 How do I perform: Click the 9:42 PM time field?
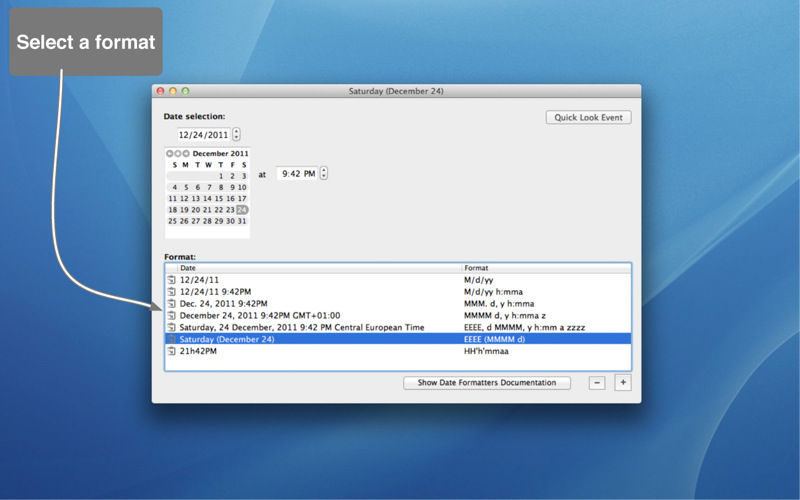tap(297, 173)
